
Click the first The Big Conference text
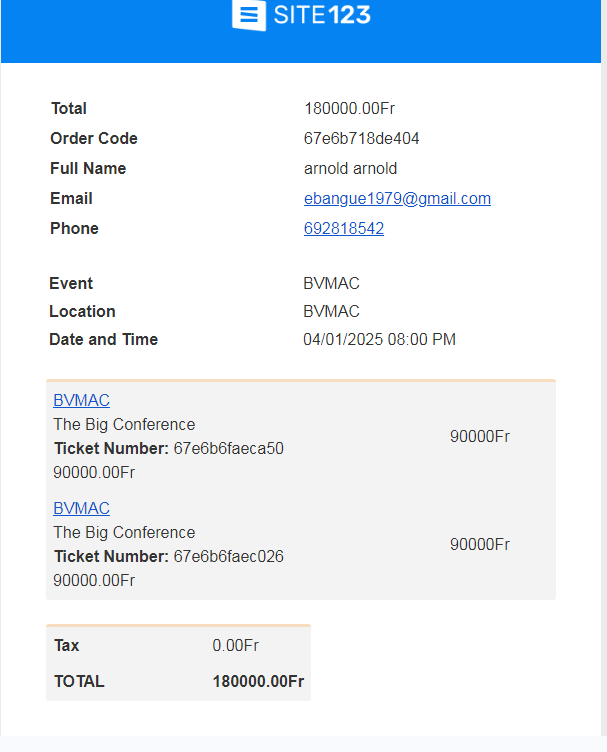[x=124, y=424]
